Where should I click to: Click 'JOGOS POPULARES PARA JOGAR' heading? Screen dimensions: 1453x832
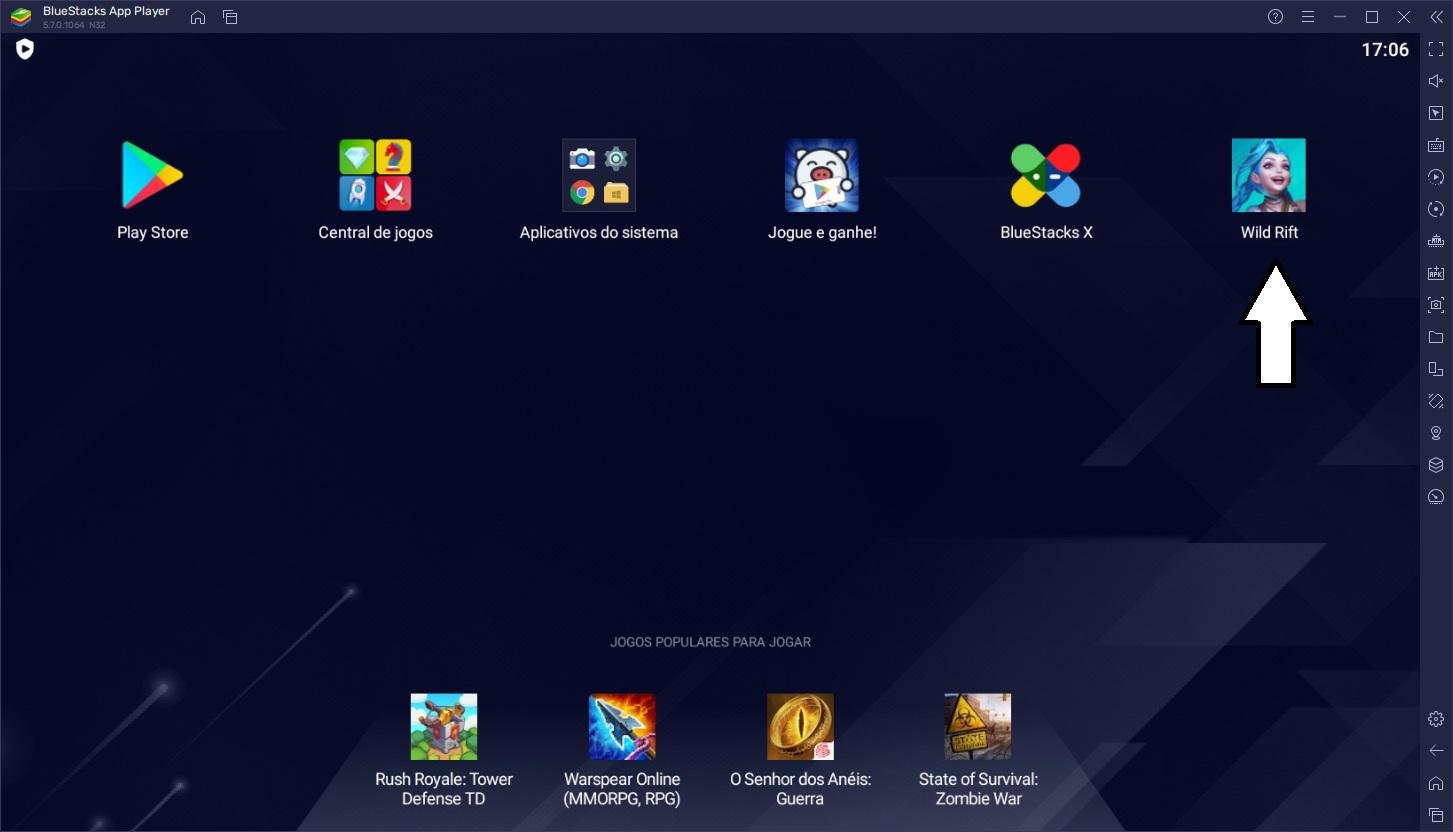pyautogui.click(x=710, y=642)
